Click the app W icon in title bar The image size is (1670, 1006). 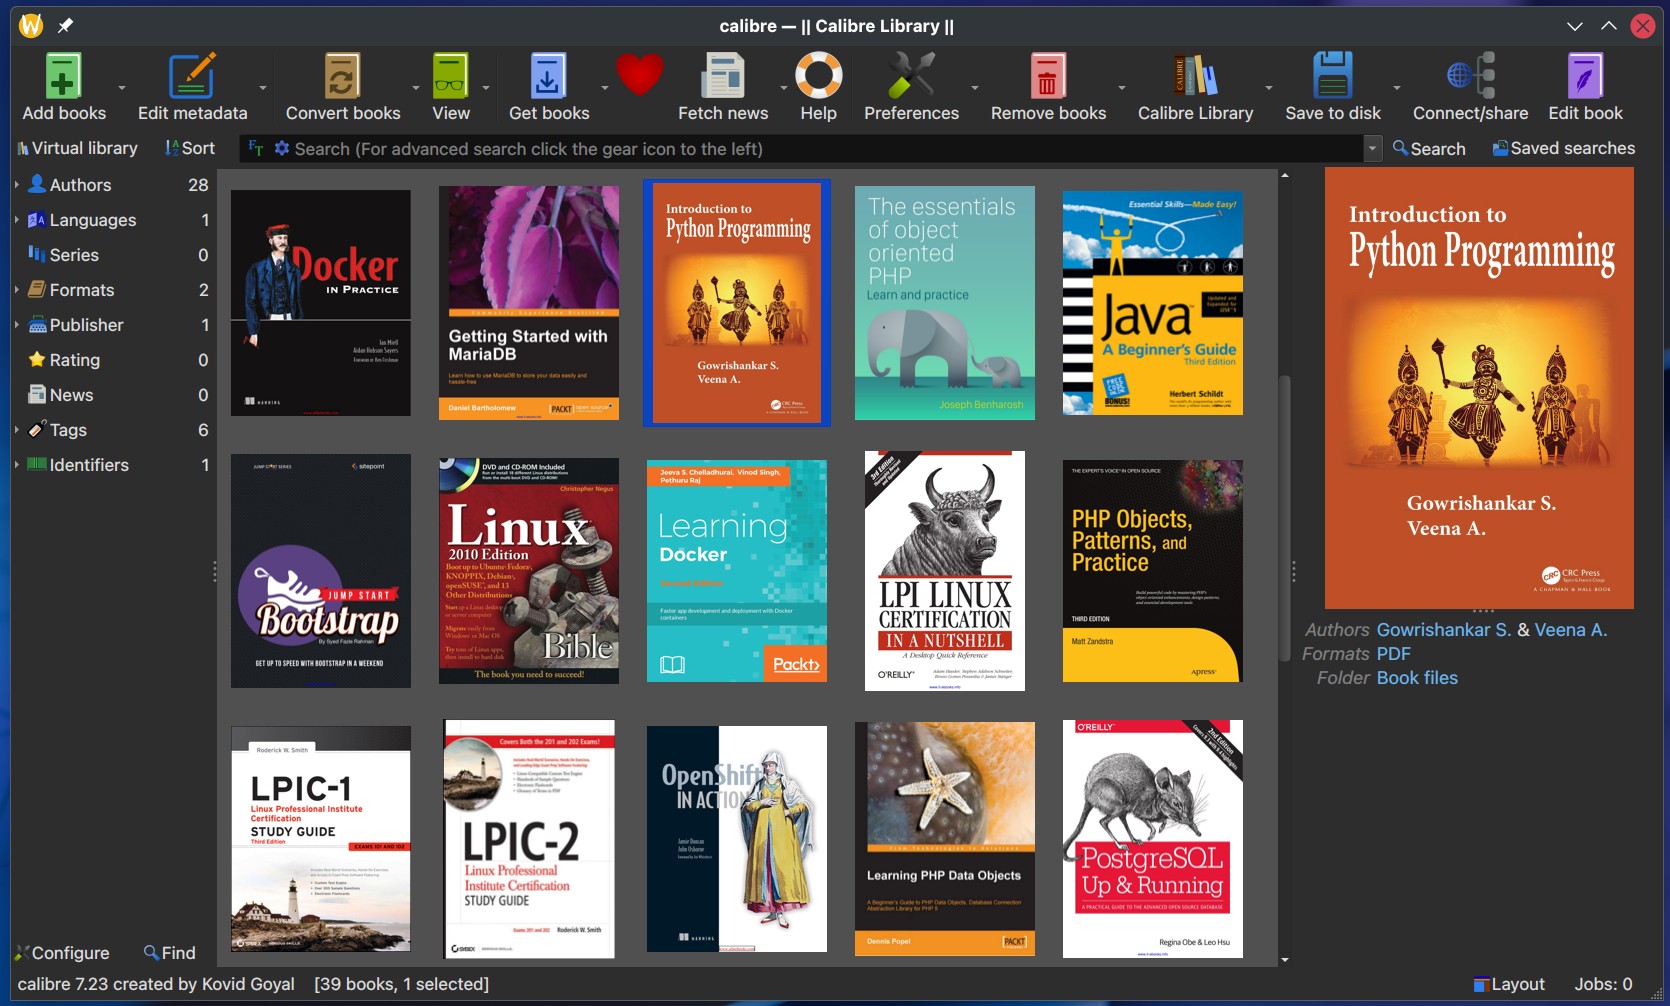31,25
